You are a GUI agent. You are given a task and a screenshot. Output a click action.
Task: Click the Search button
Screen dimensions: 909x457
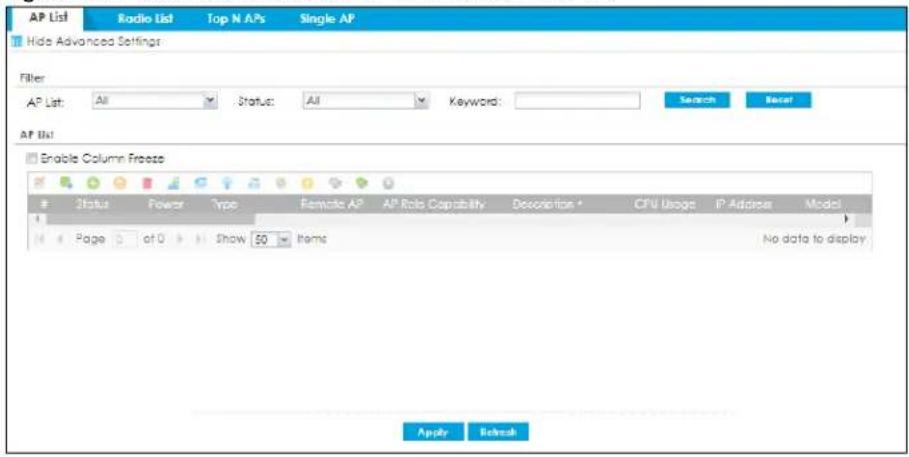pos(697,100)
